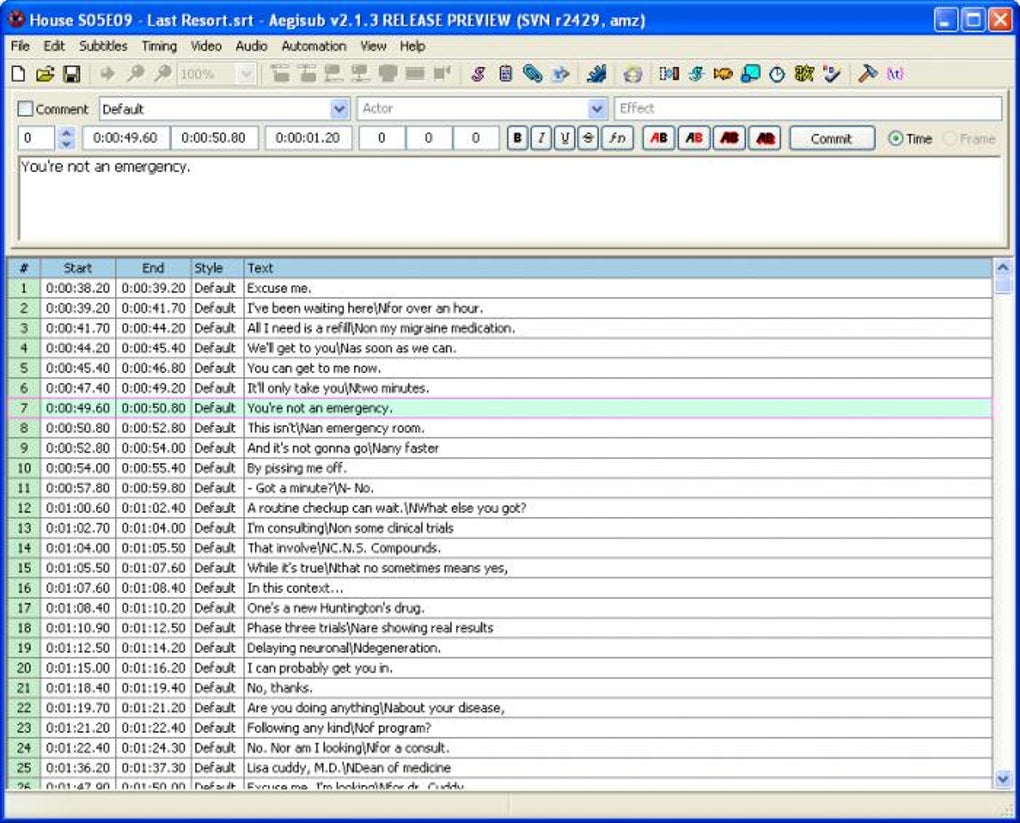This screenshot has height=823, width=1020.
Task: Click the Start column header
Action: pyautogui.click(x=78, y=268)
